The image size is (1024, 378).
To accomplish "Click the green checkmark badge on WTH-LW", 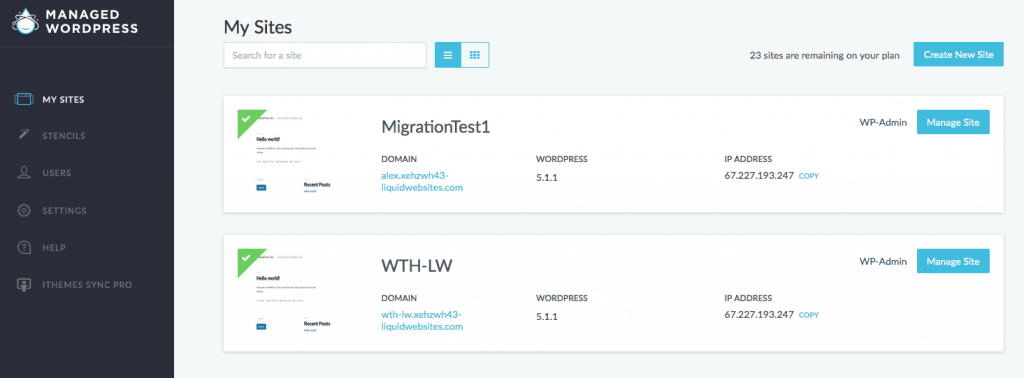I will point(248,259).
